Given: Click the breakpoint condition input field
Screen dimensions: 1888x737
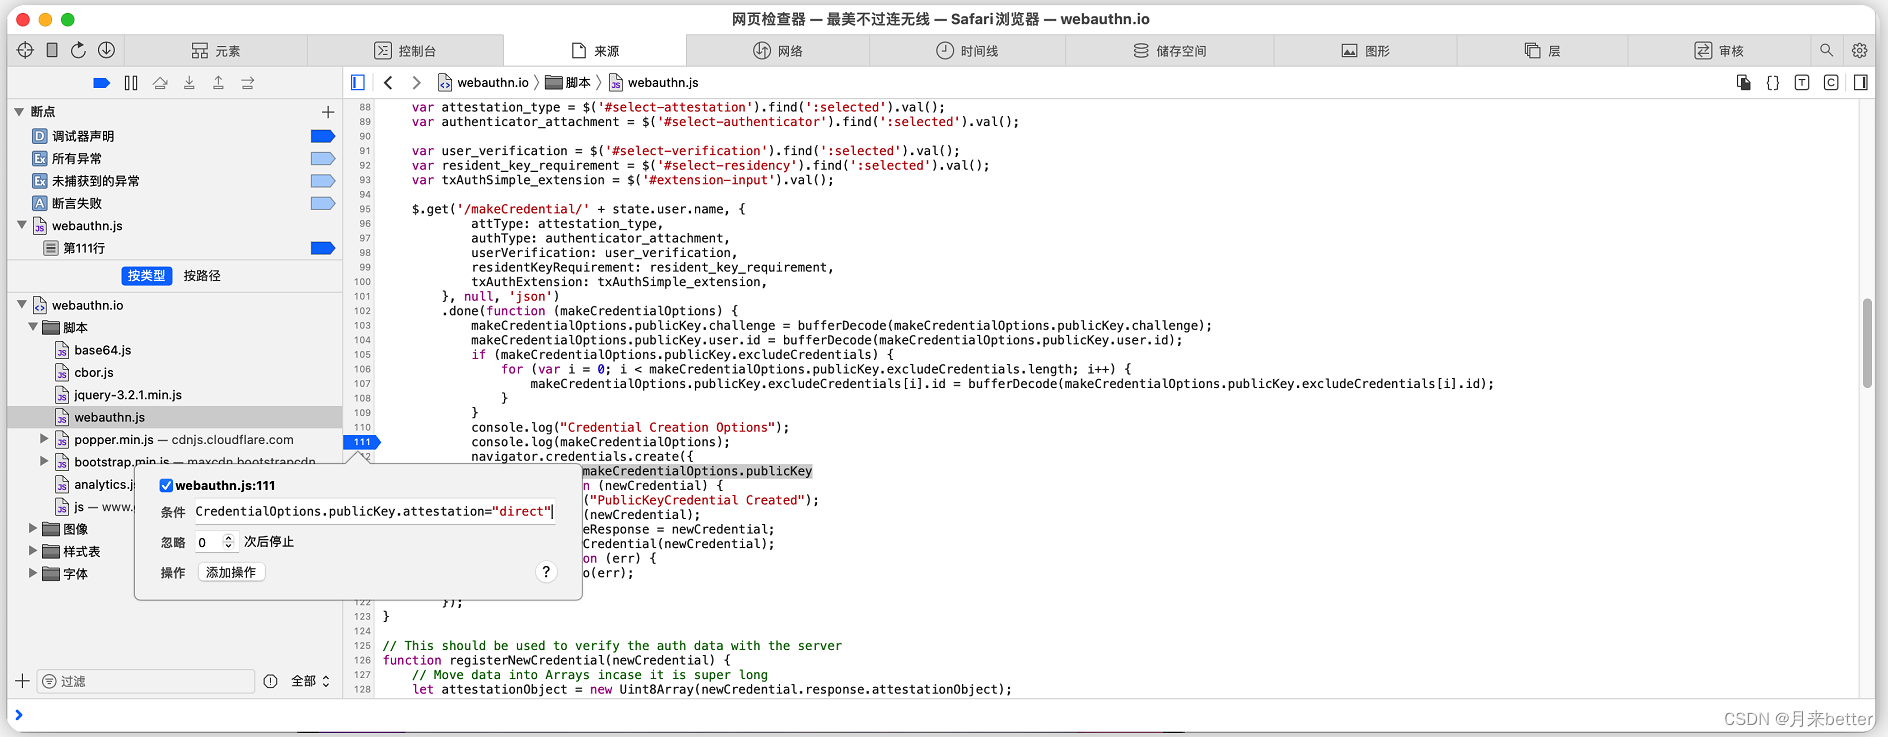Looking at the screenshot, I should coord(374,512).
